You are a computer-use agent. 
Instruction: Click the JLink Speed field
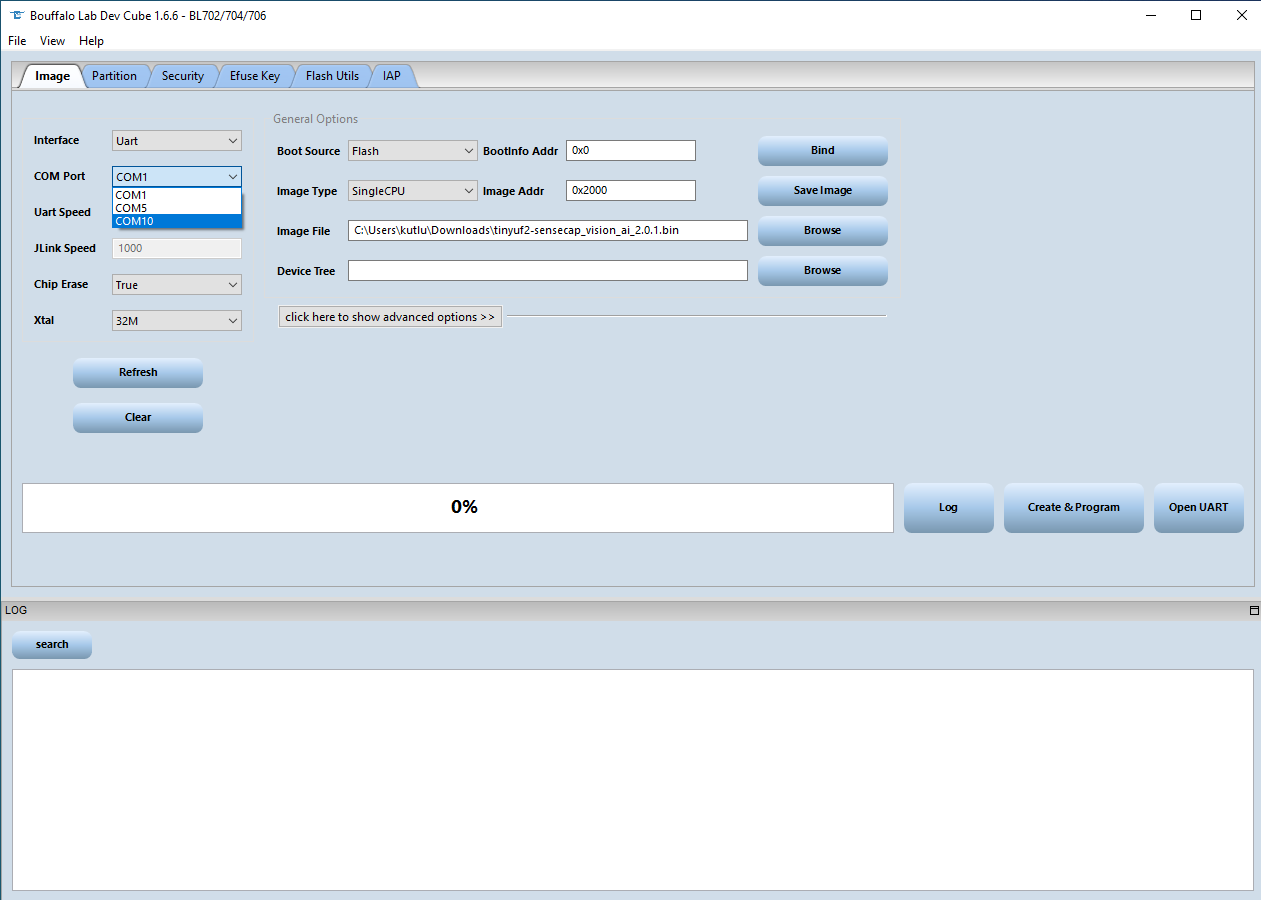[177, 248]
